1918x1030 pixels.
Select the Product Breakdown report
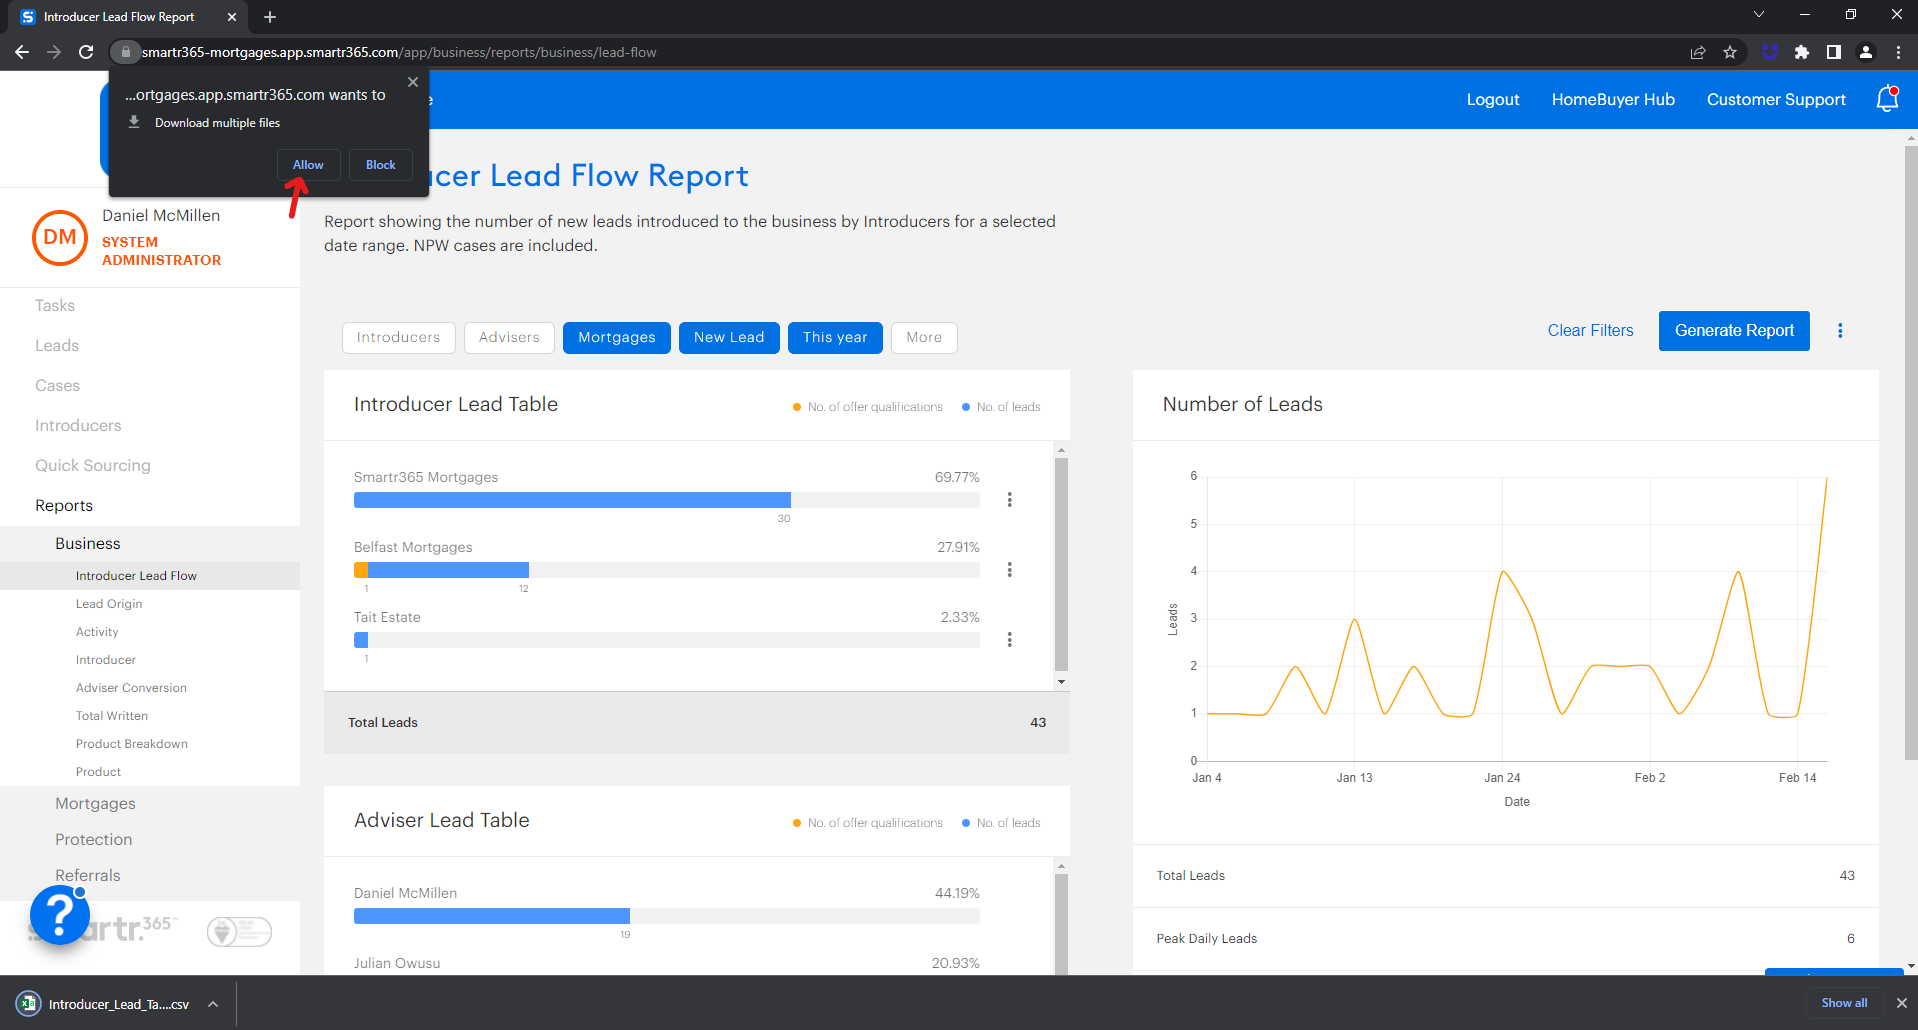coord(132,744)
